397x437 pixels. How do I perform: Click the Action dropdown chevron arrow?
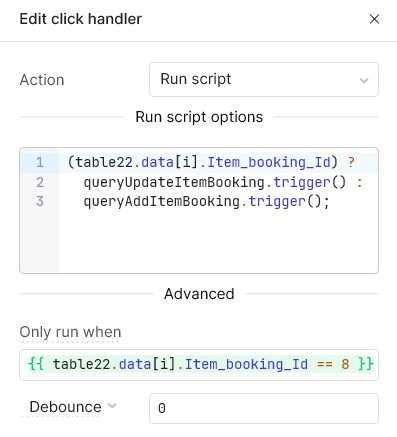point(364,80)
